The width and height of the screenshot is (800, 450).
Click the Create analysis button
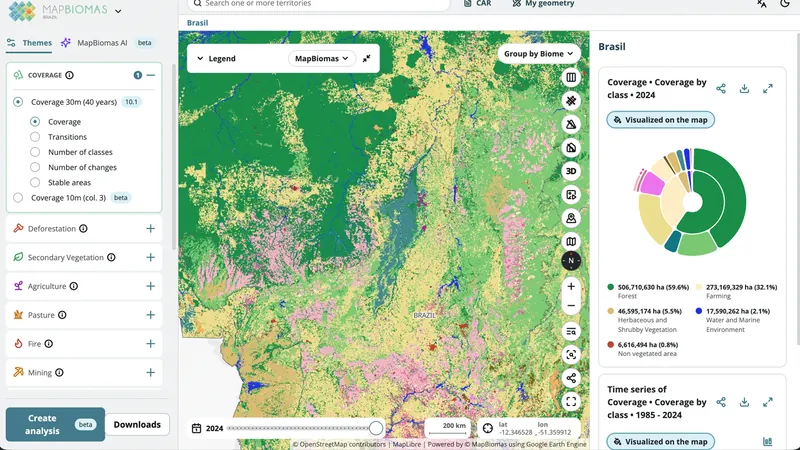click(55, 424)
